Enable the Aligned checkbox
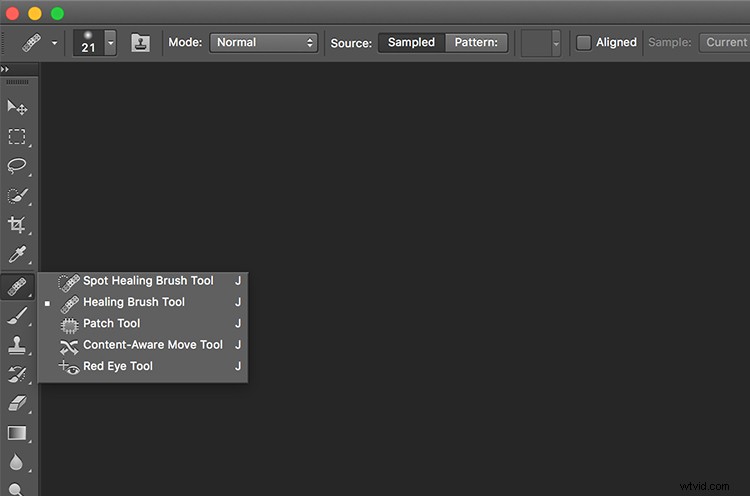This screenshot has height=496, width=750. tap(584, 43)
